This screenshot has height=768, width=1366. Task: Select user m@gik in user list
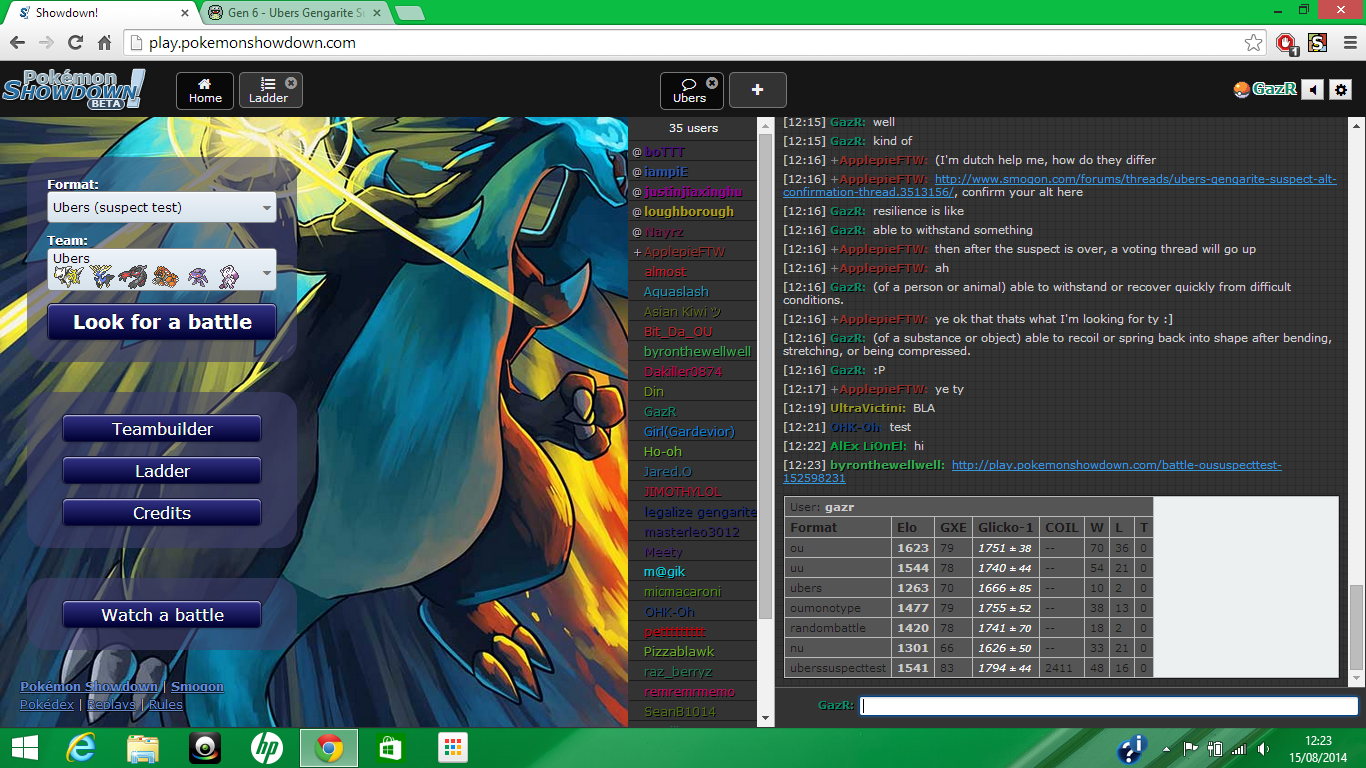click(x=693, y=571)
